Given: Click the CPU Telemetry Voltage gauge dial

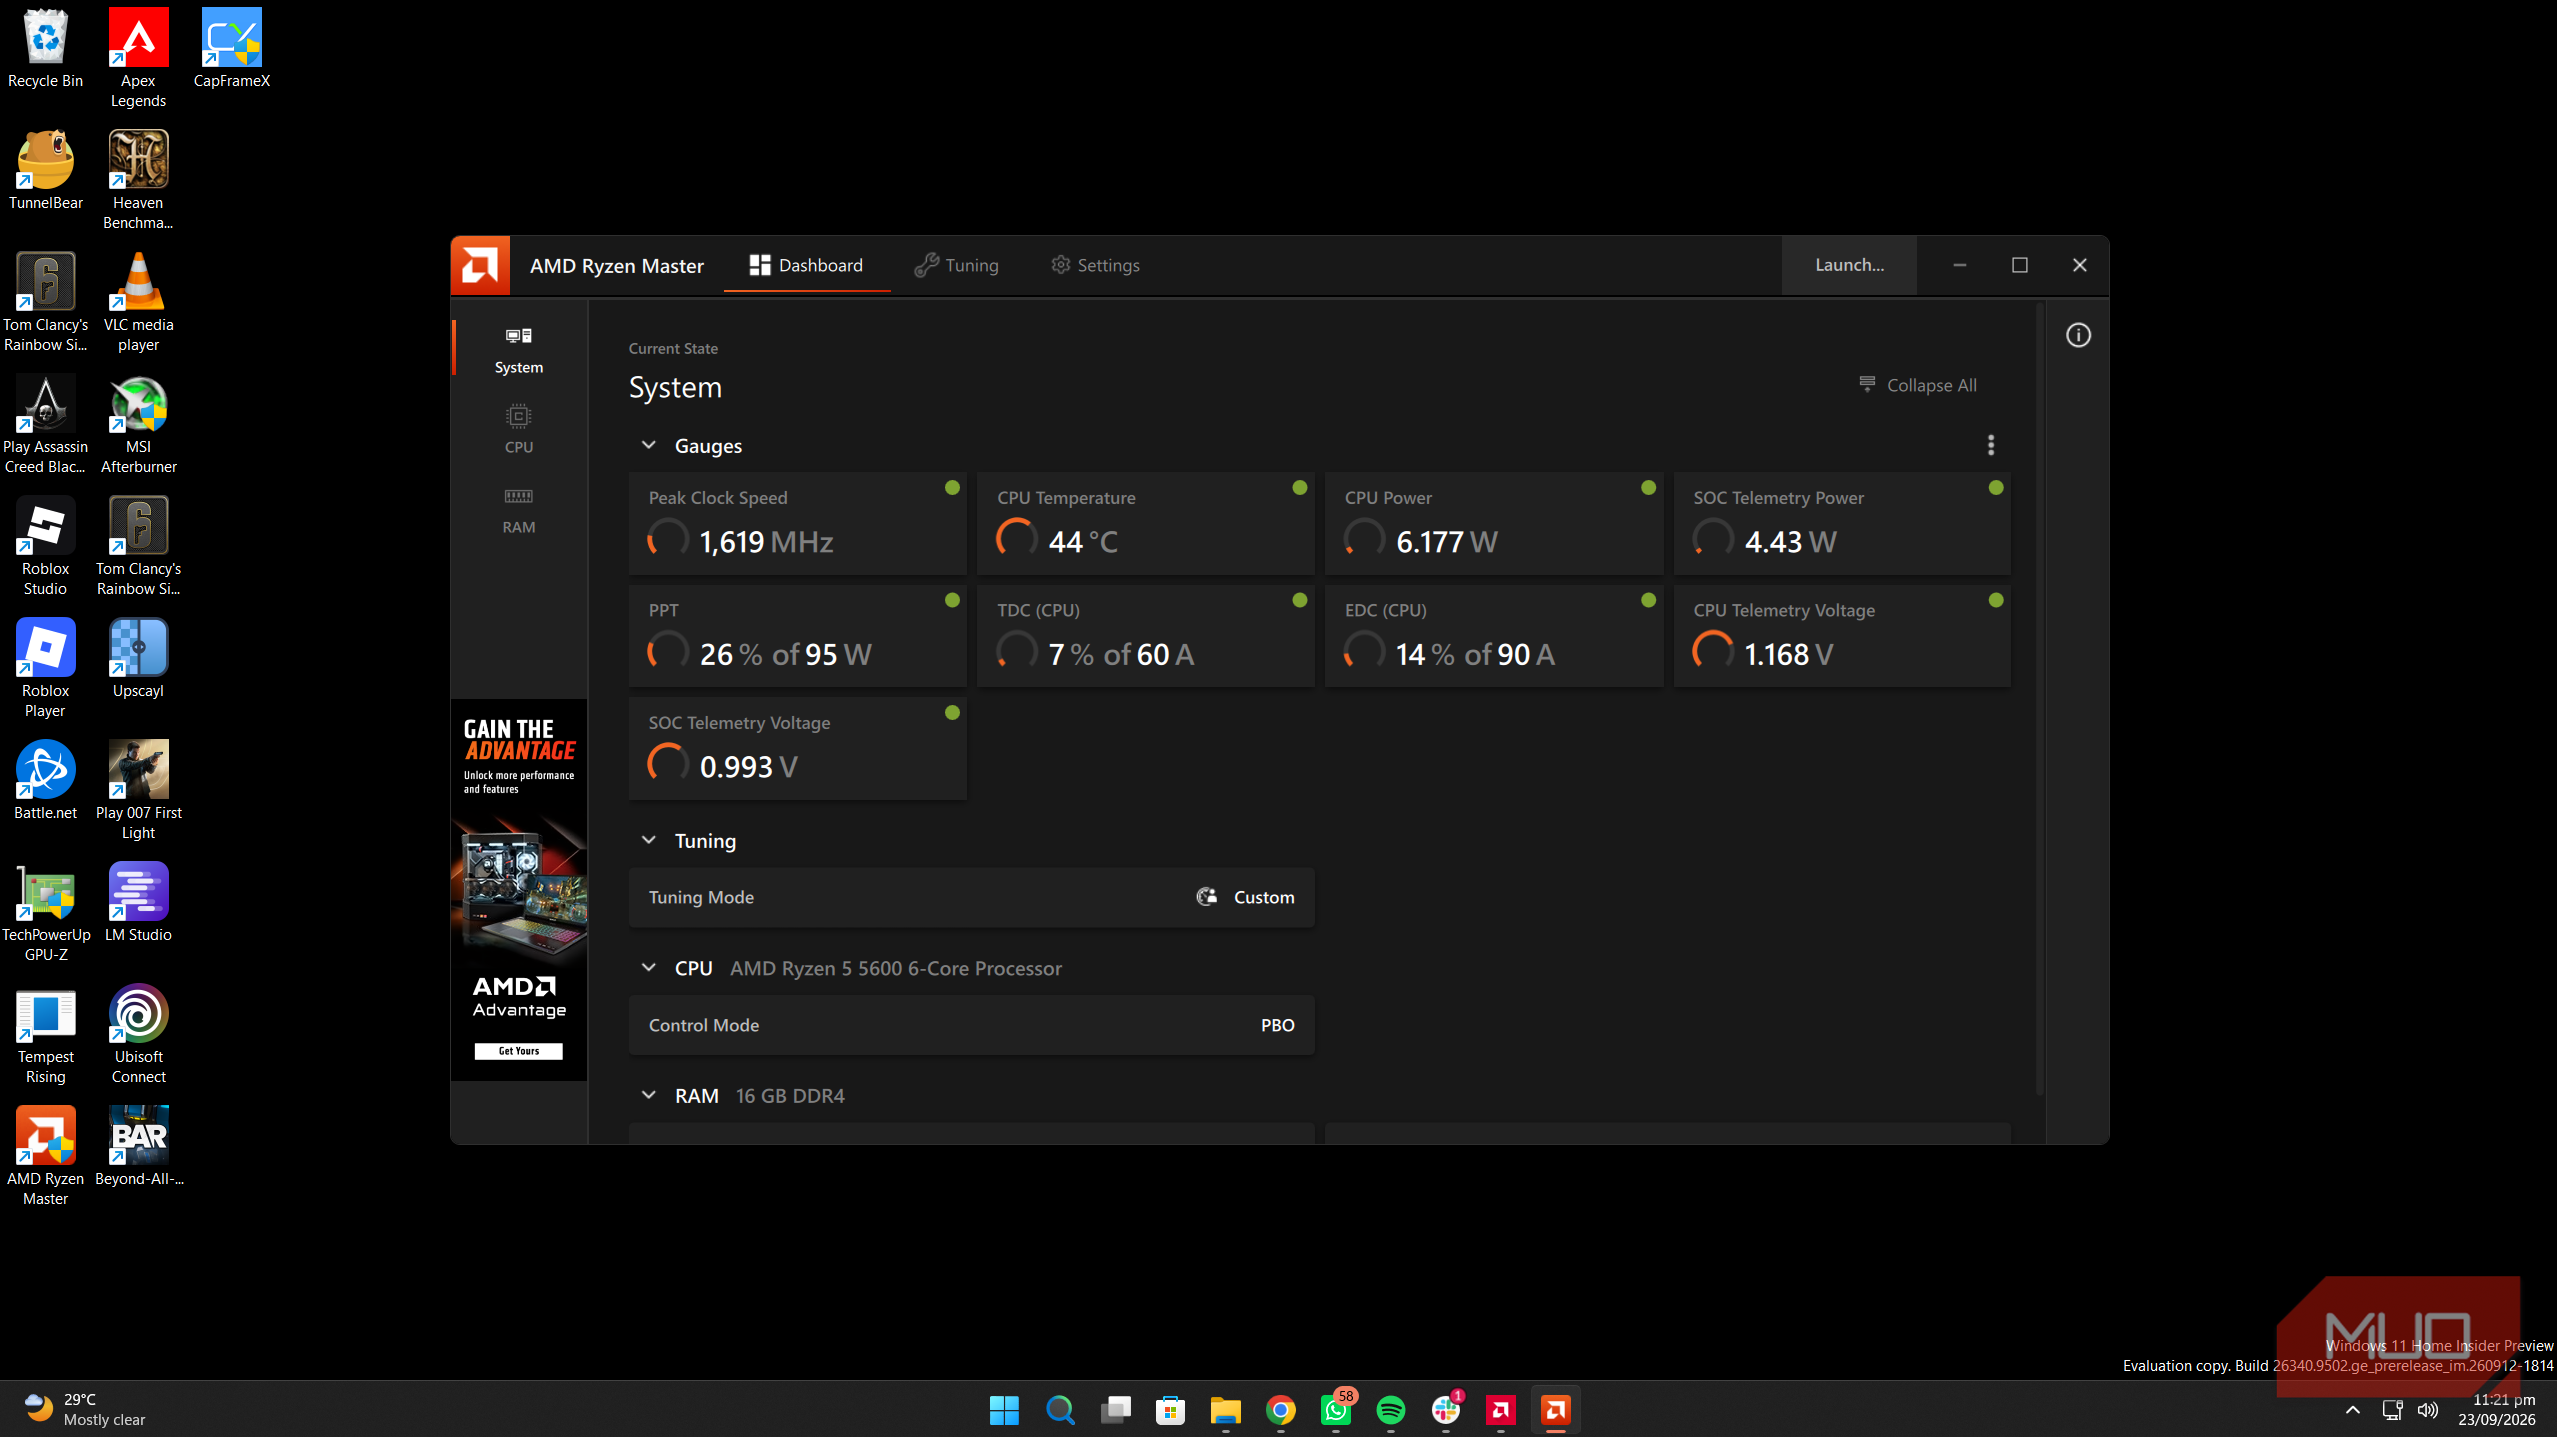Looking at the screenshot, I should click(1712, 652).
